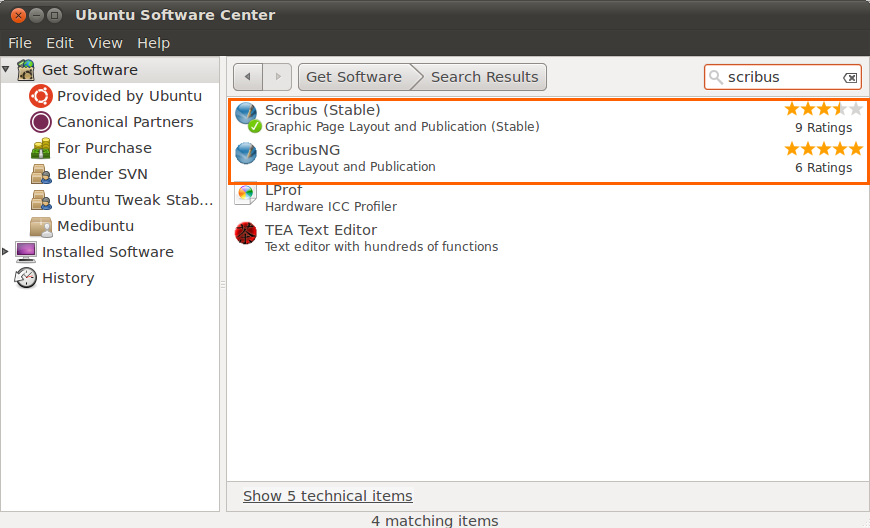
Task: Expand the Installed Software tree section
Action: coord(5,252)
